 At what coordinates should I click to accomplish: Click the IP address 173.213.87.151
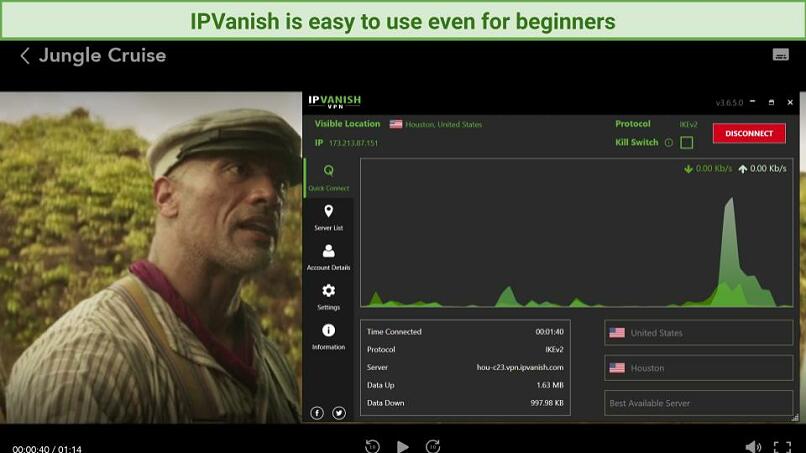(353, 143)
